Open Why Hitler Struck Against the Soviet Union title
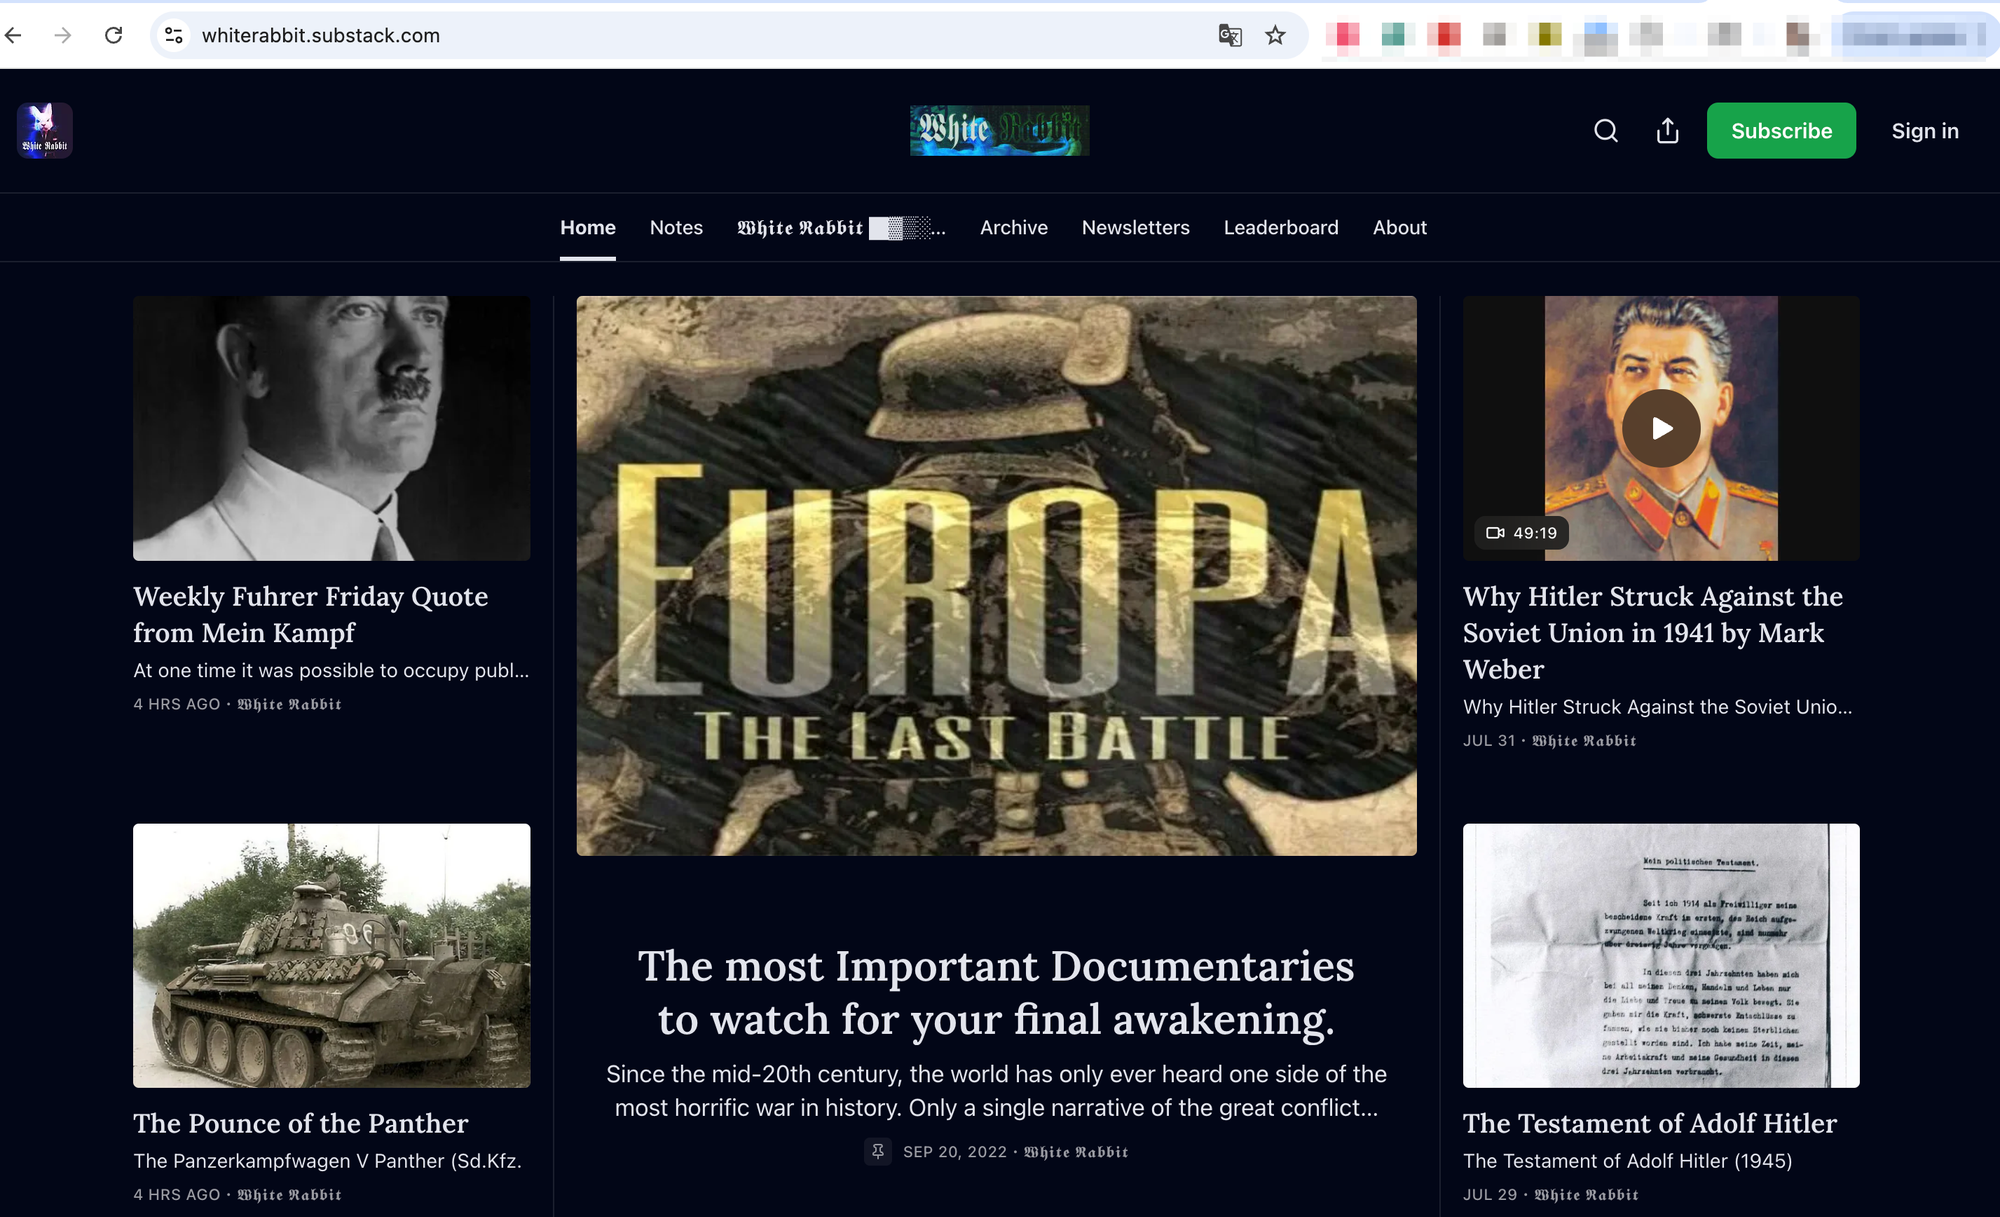Viewport: 2000px width, 1217px height. click(x=1653, y=632)
